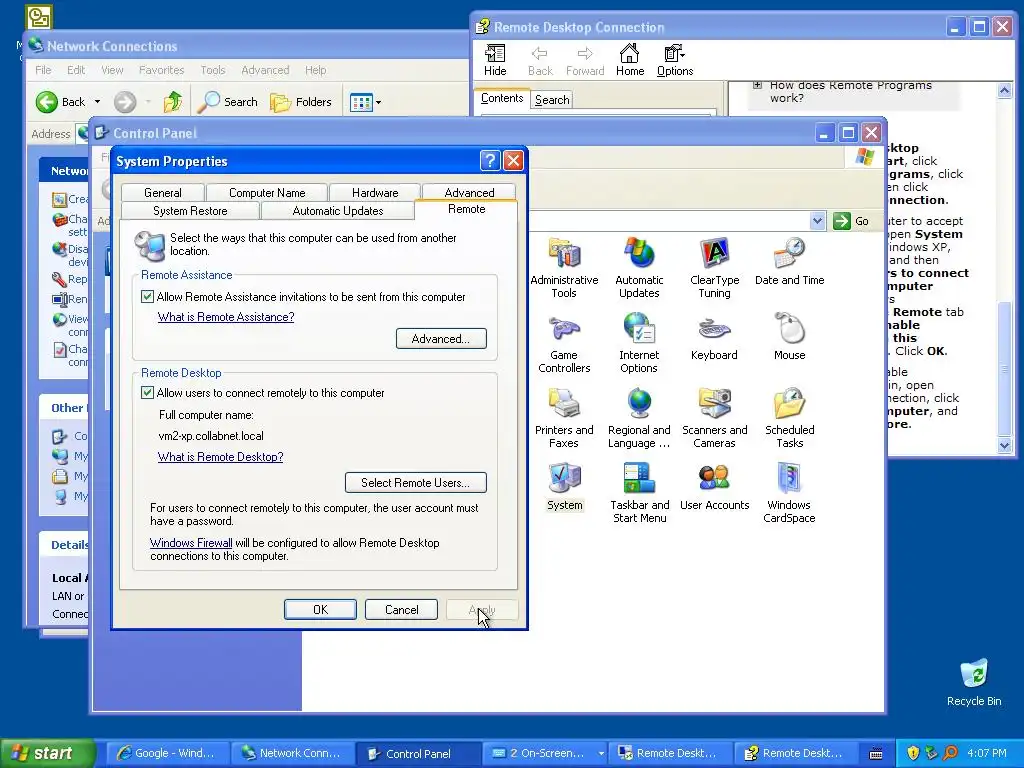This screenshot has height=768, width=1024.
Task: Open Scheduled Tasks icon
Action: [x=790, y=418]
